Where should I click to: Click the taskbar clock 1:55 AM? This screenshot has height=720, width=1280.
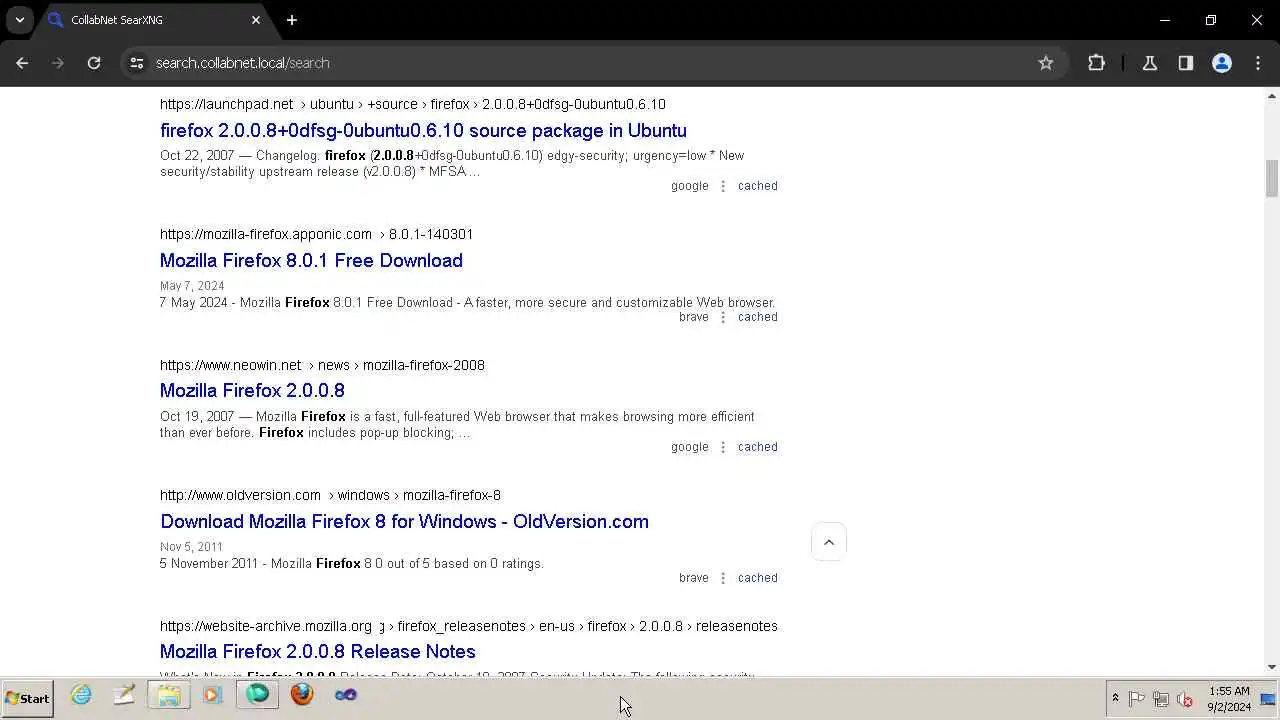(1229, 699)
